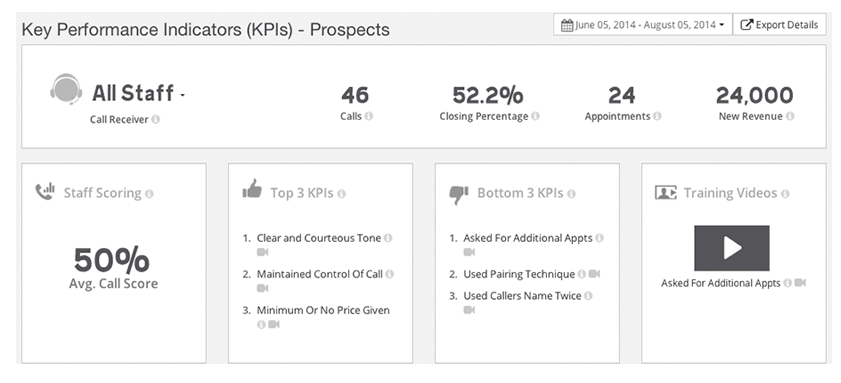Select Maintained Control Of Call KPI
This screenshot has width=841, height=383.
click(320, 274)
